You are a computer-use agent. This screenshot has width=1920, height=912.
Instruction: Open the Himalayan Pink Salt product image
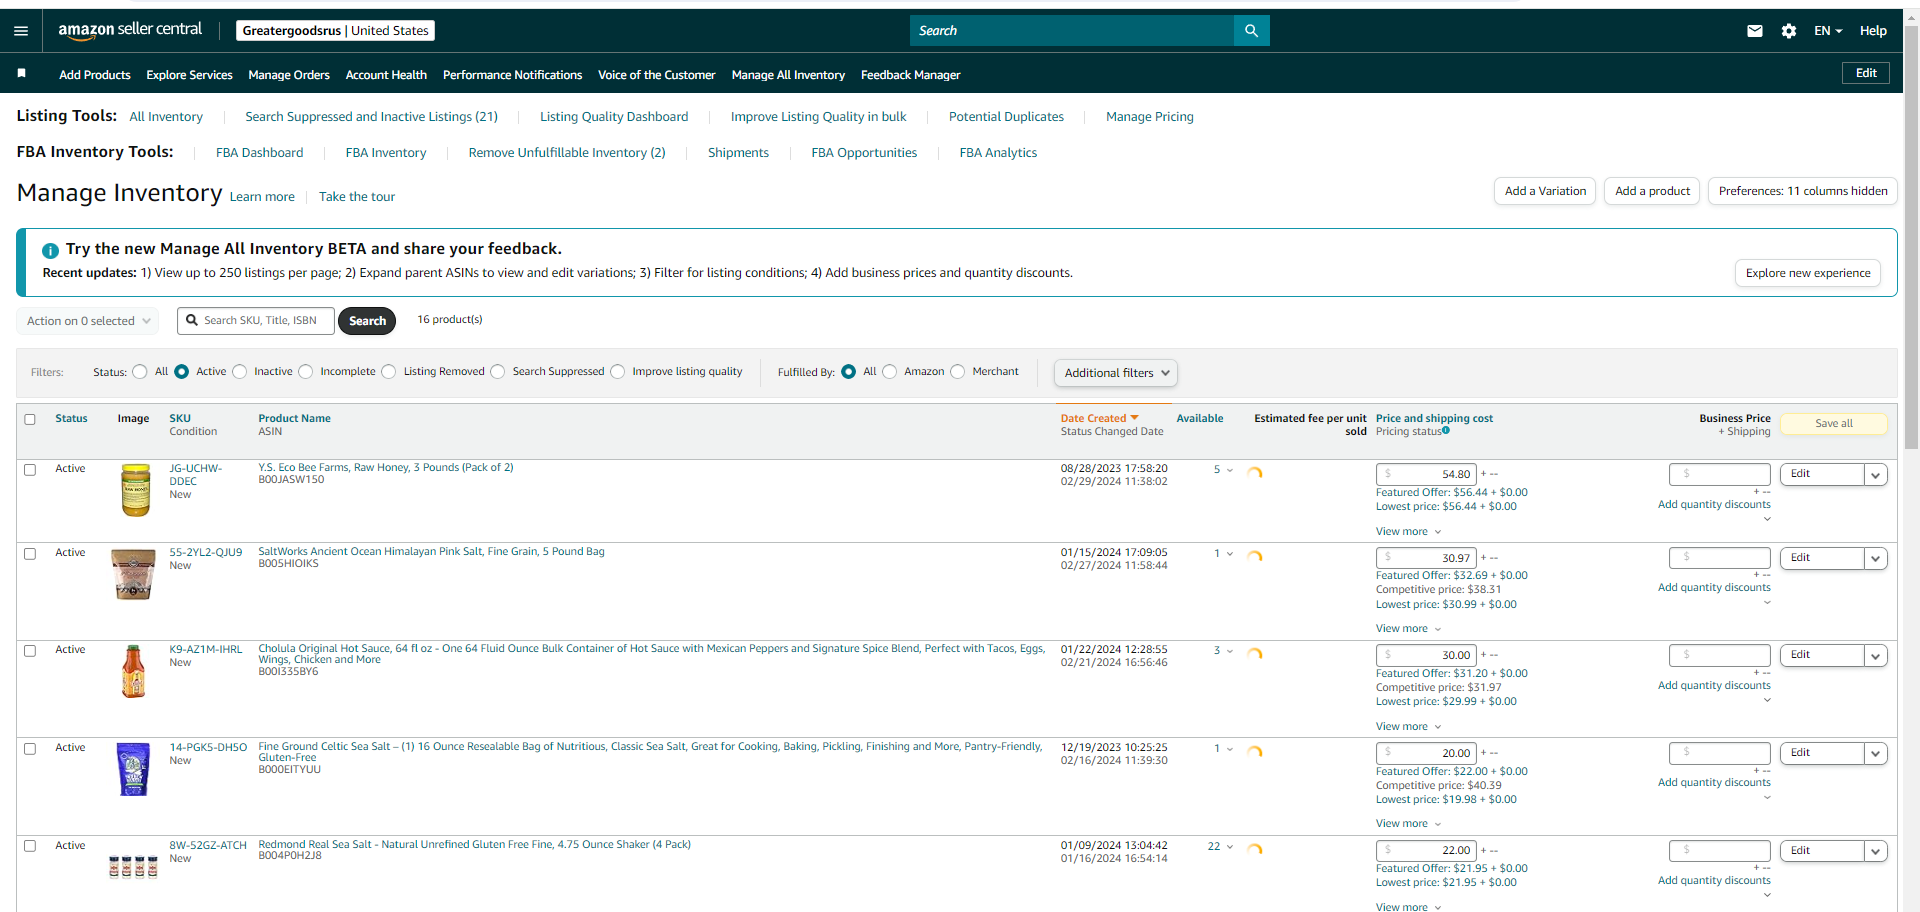point(133,574)
